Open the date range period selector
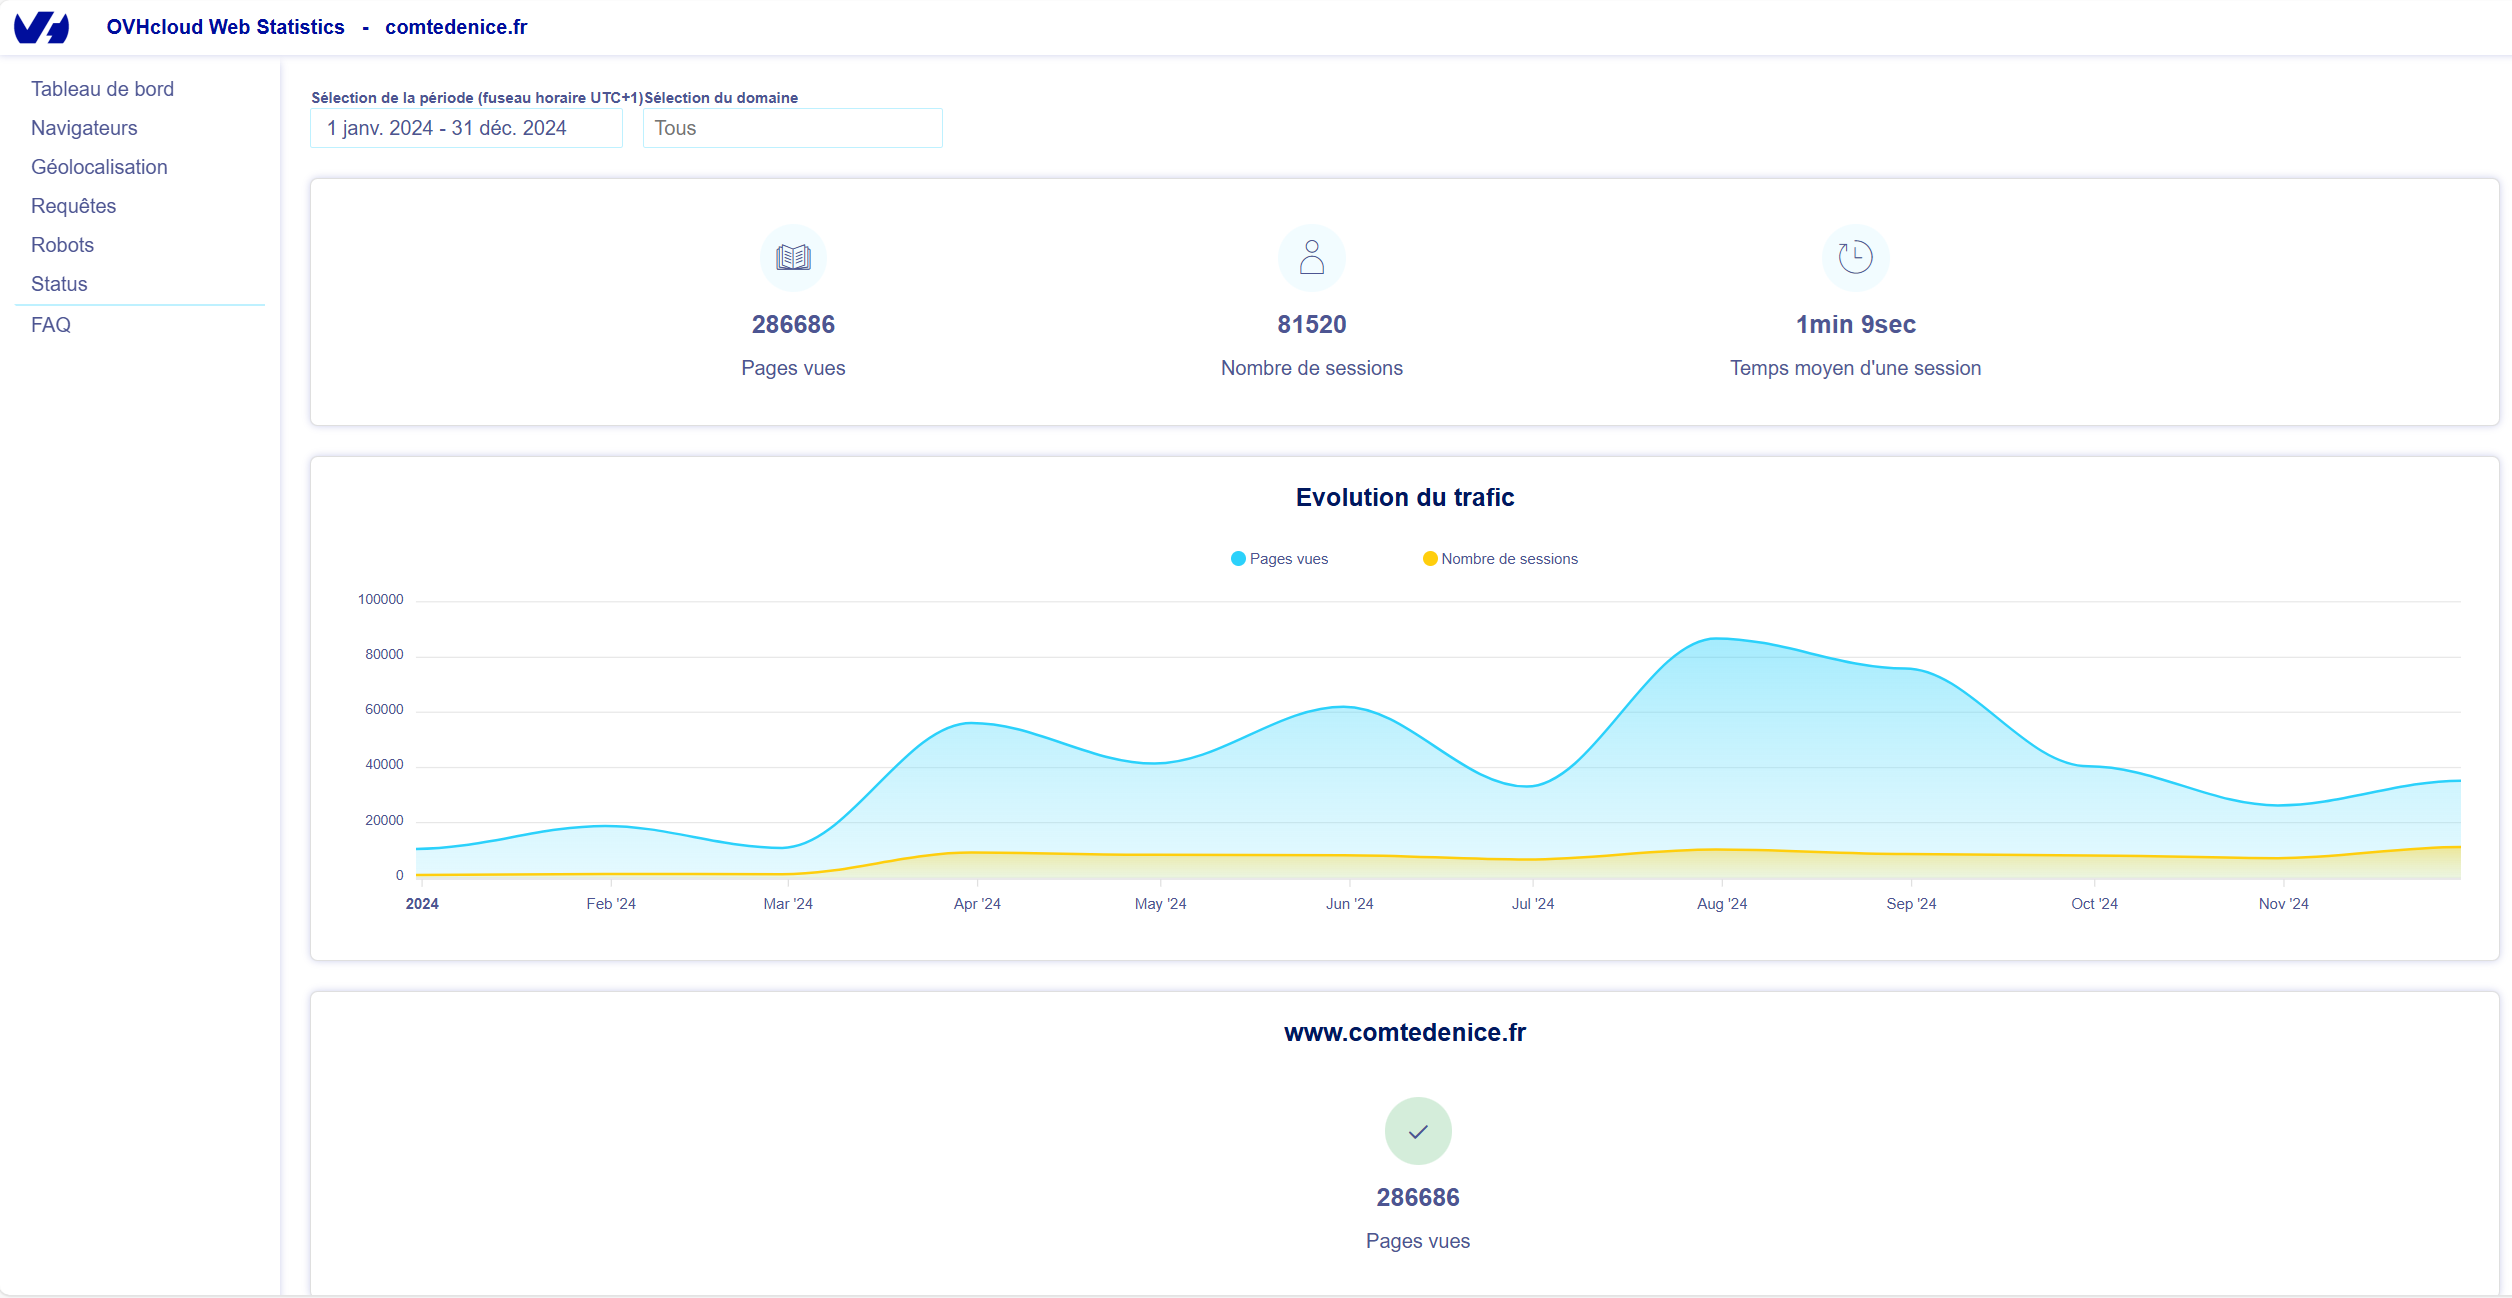 466,128
